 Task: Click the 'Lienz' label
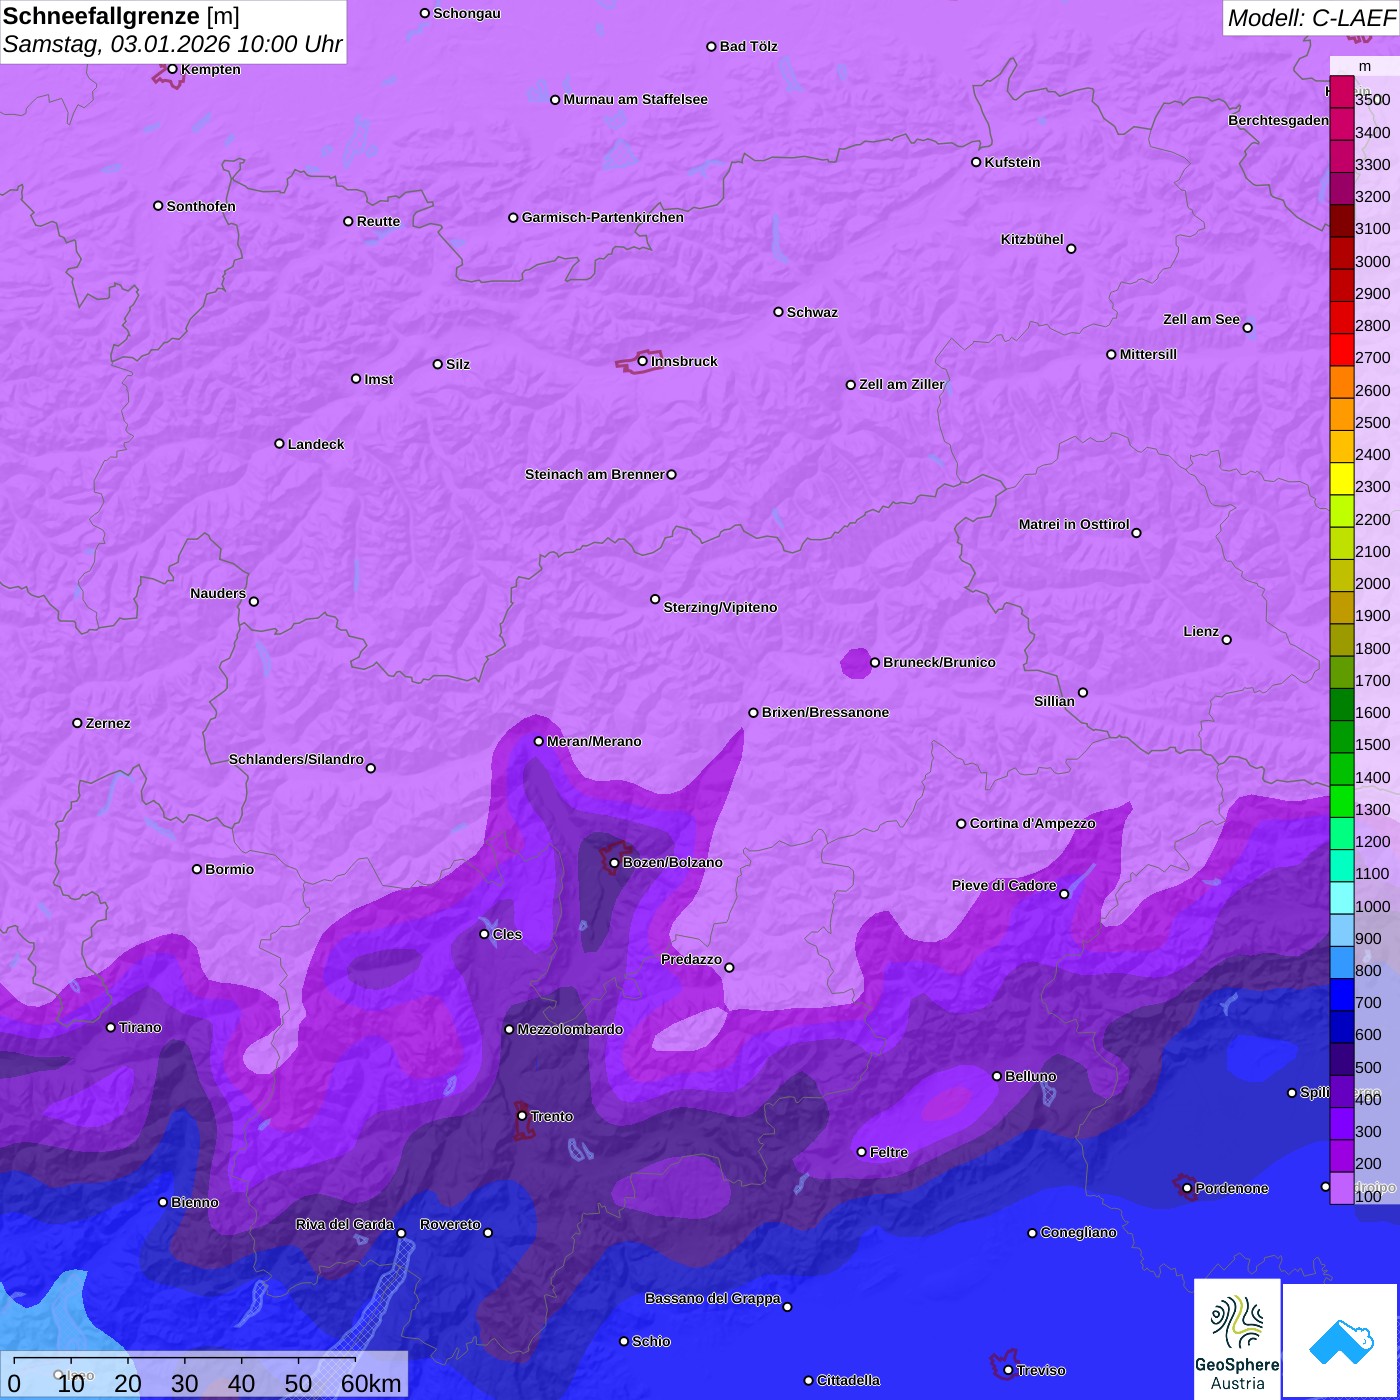(x=1201, y=631)
